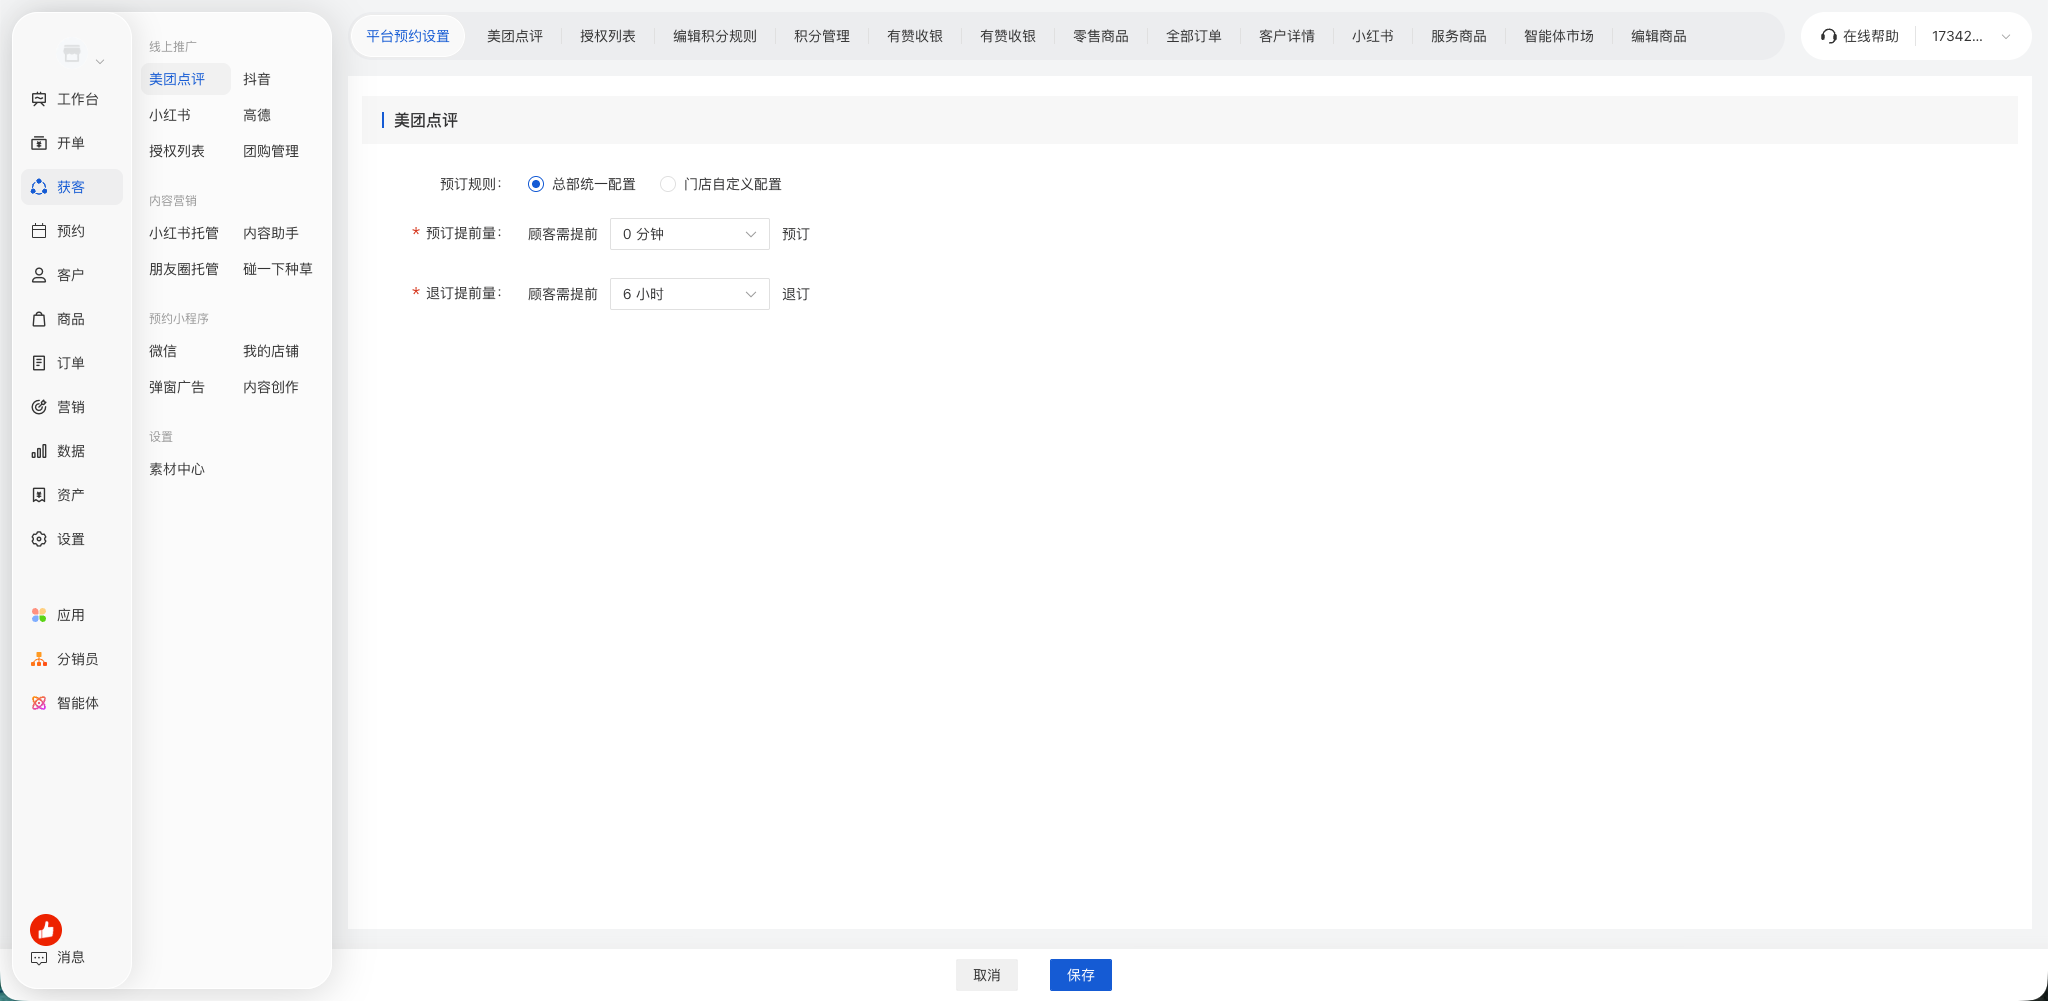Viewport: 2048px width, 1001px height.
Task: Open 内容创作 in submenu
Action: point(271,387)
